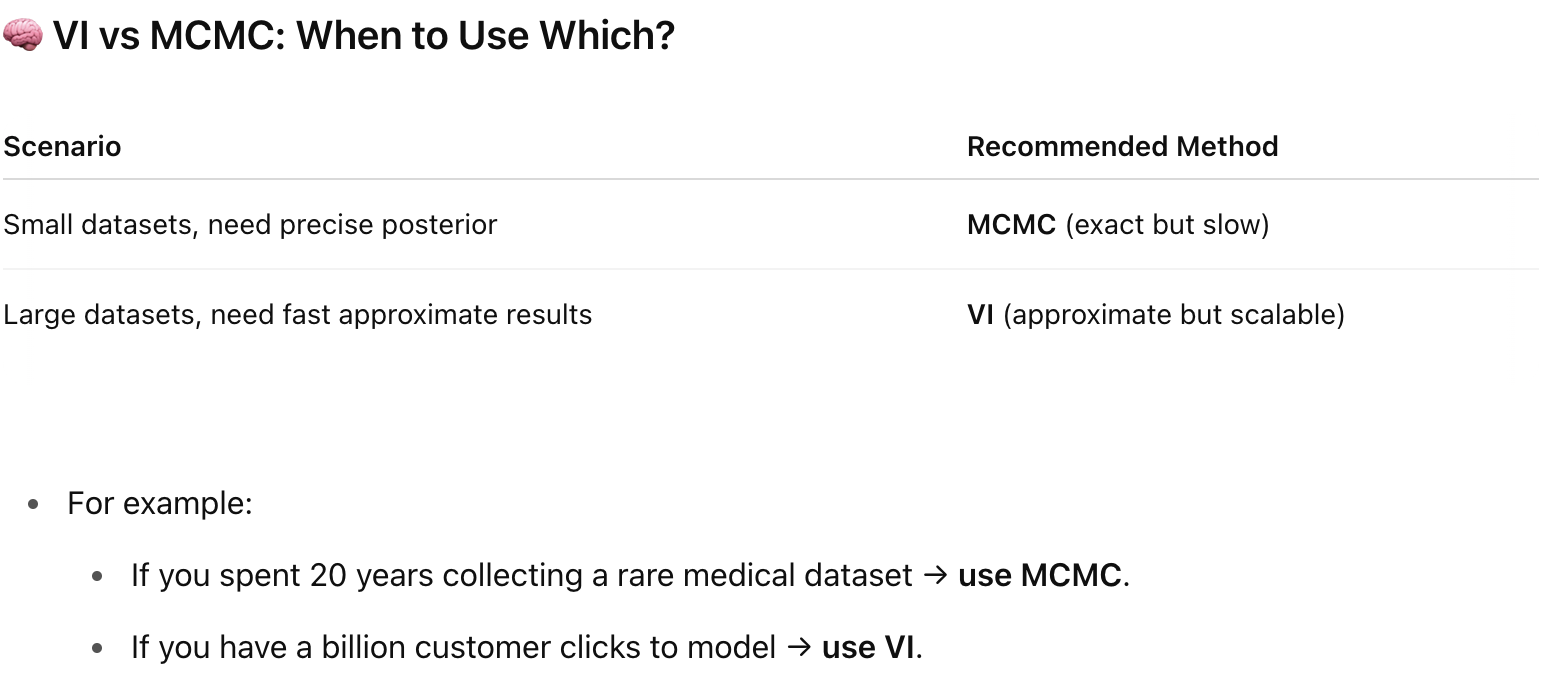Viewport: 1550px width, 684px height.
Task: Click the 'VI vs MCMC: When to Use Which?' heading
Action: (364, 36)
